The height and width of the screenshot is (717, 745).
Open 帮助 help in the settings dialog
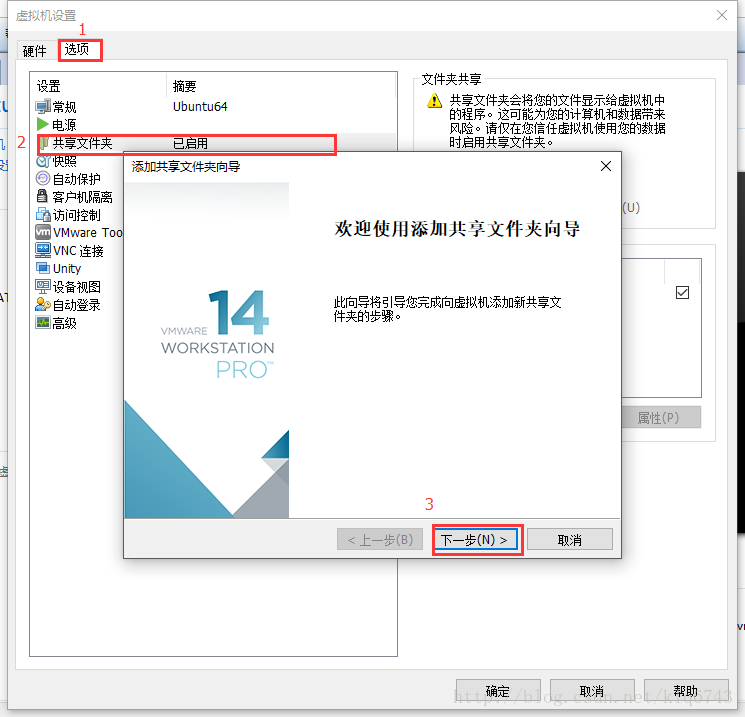(x=685, y=691)
